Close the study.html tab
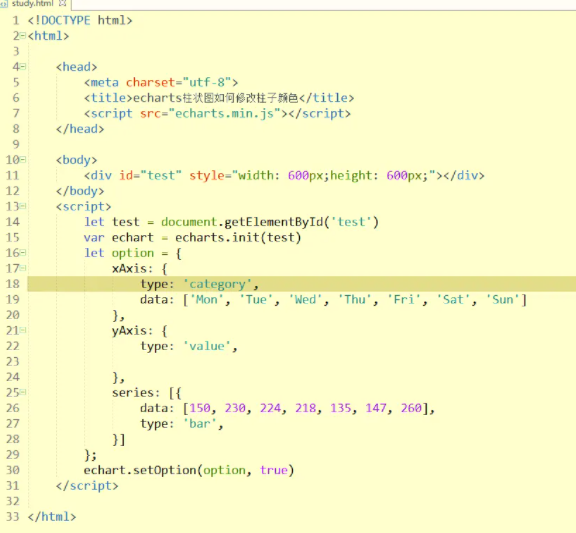 tap(63, 3)
